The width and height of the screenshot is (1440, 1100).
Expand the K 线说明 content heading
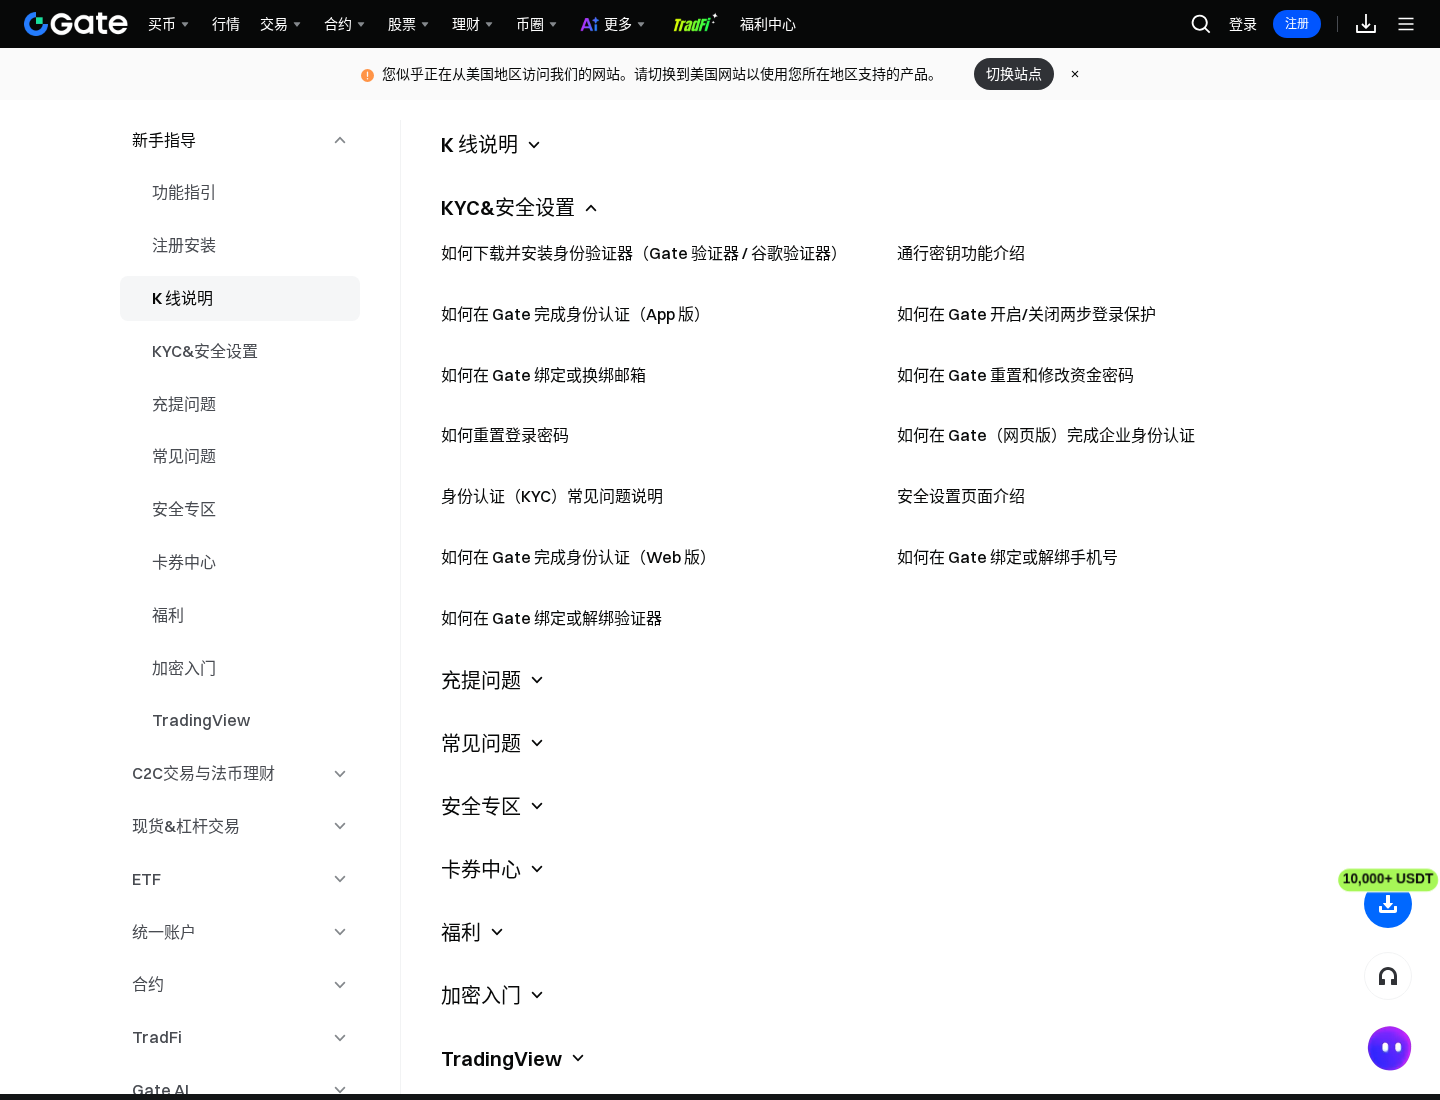[491, 145]
